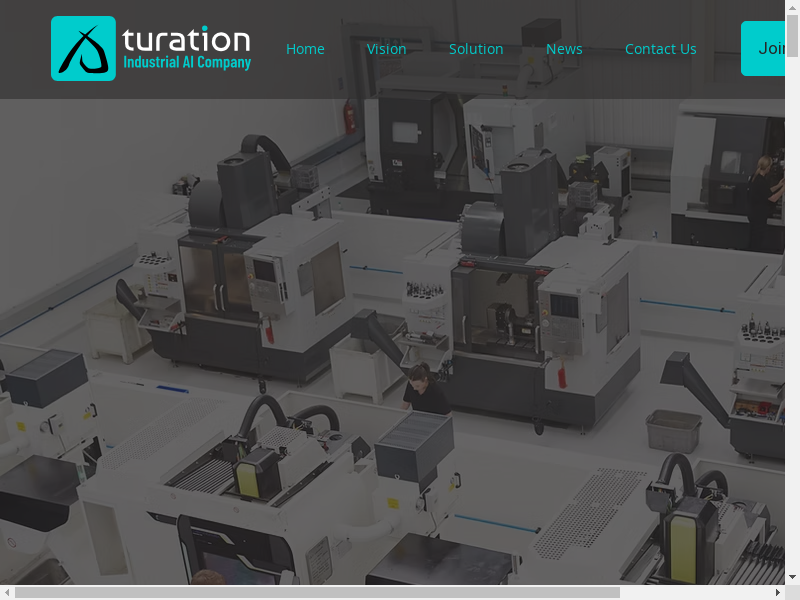Click the grey plastic bin on the factory floor
800x600 pixels.
673,430
